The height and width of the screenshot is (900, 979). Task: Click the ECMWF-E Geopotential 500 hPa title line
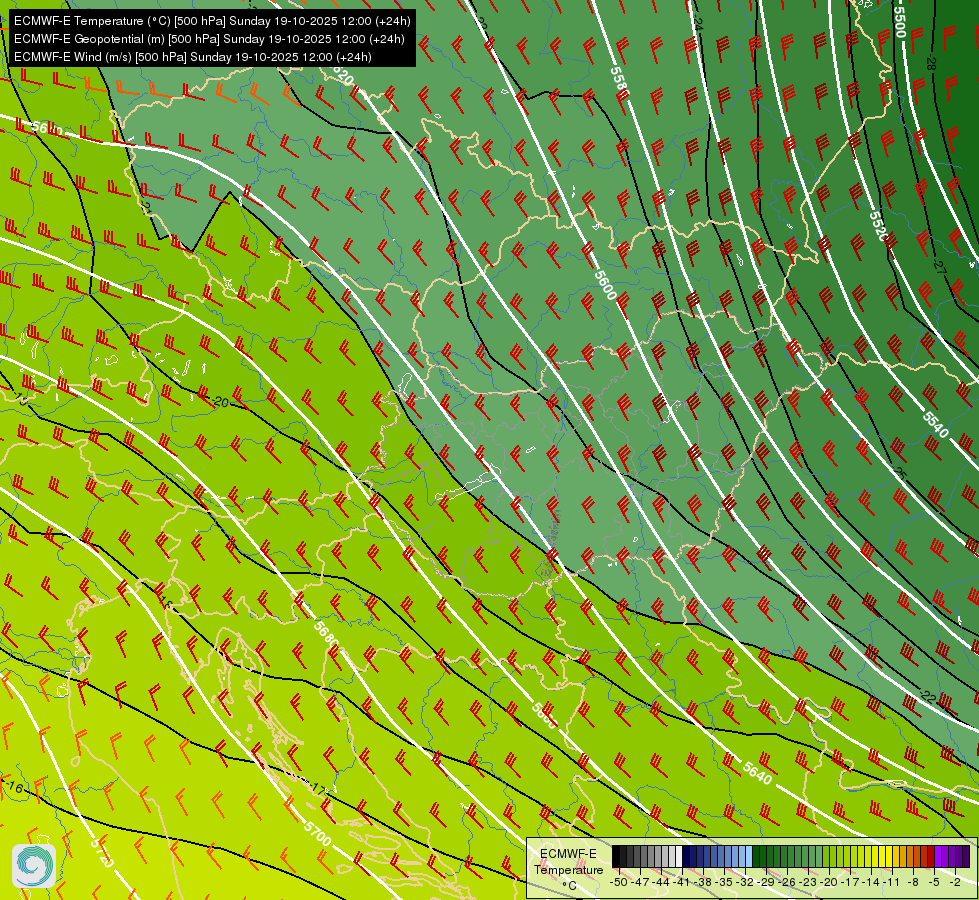(209, 39)
